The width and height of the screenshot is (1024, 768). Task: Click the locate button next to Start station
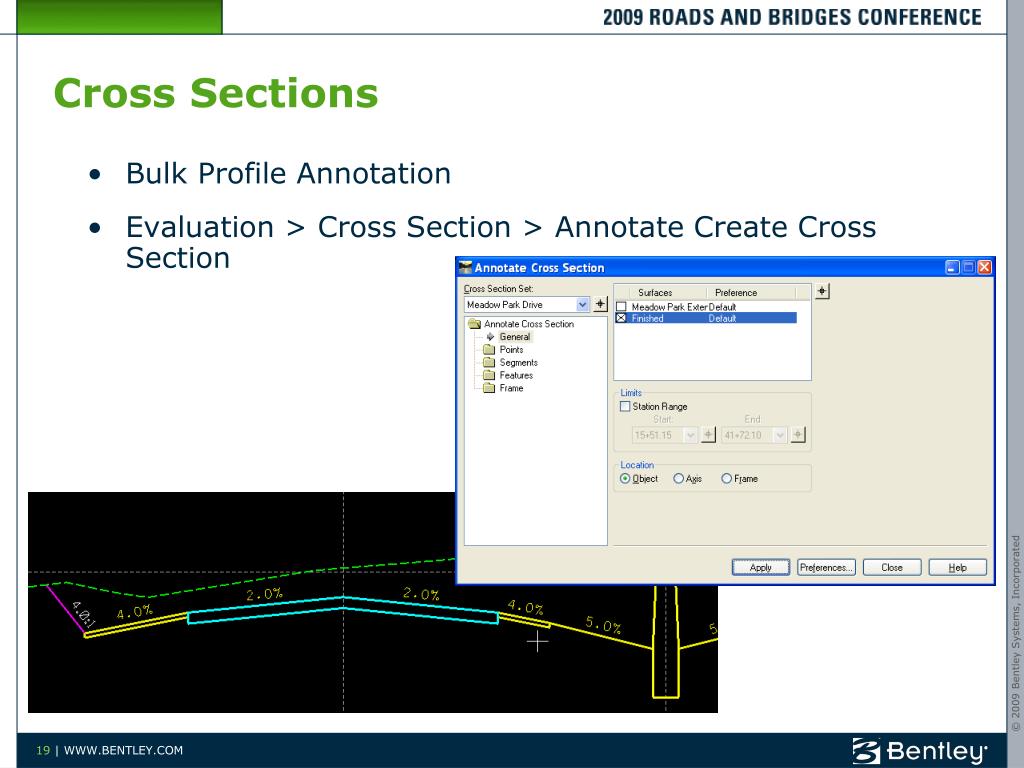[708, 435]
